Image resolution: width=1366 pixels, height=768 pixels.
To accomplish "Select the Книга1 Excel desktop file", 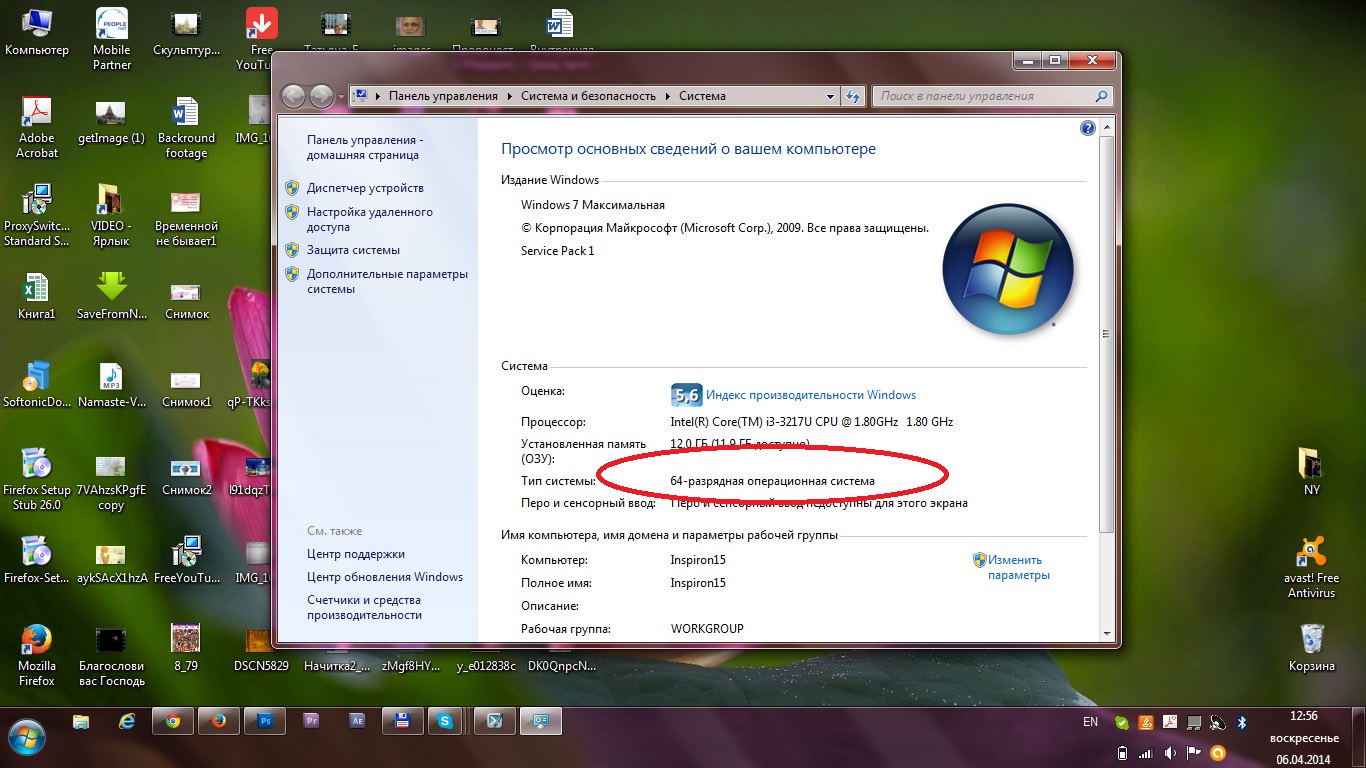I will [37, 296].
